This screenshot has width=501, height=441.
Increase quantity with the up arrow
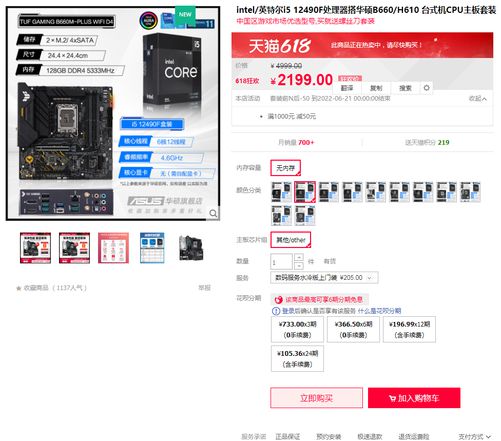tap(299, 257)
